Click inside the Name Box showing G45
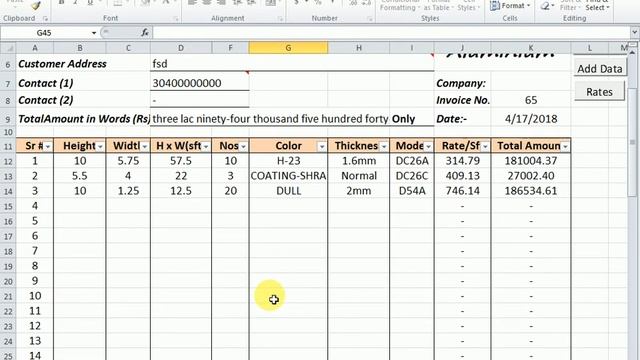Image resolution: width=640 pixels, height=360 pixels. 44,33
